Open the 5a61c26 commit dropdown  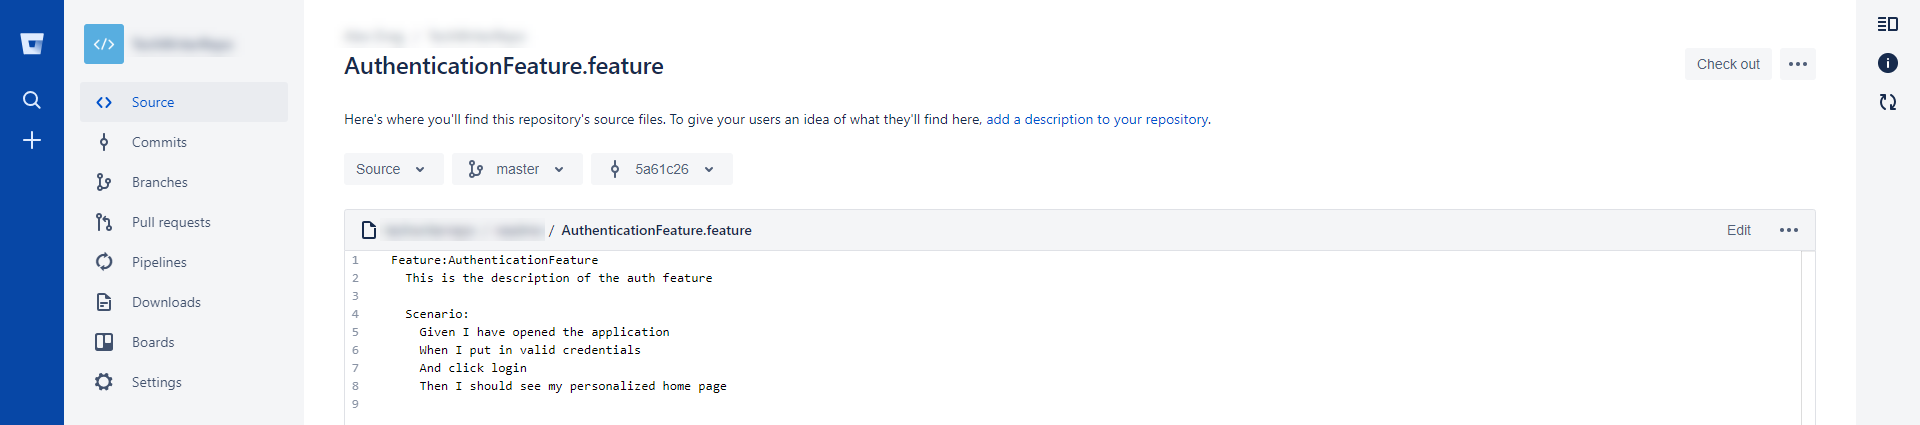pos(661,169)
